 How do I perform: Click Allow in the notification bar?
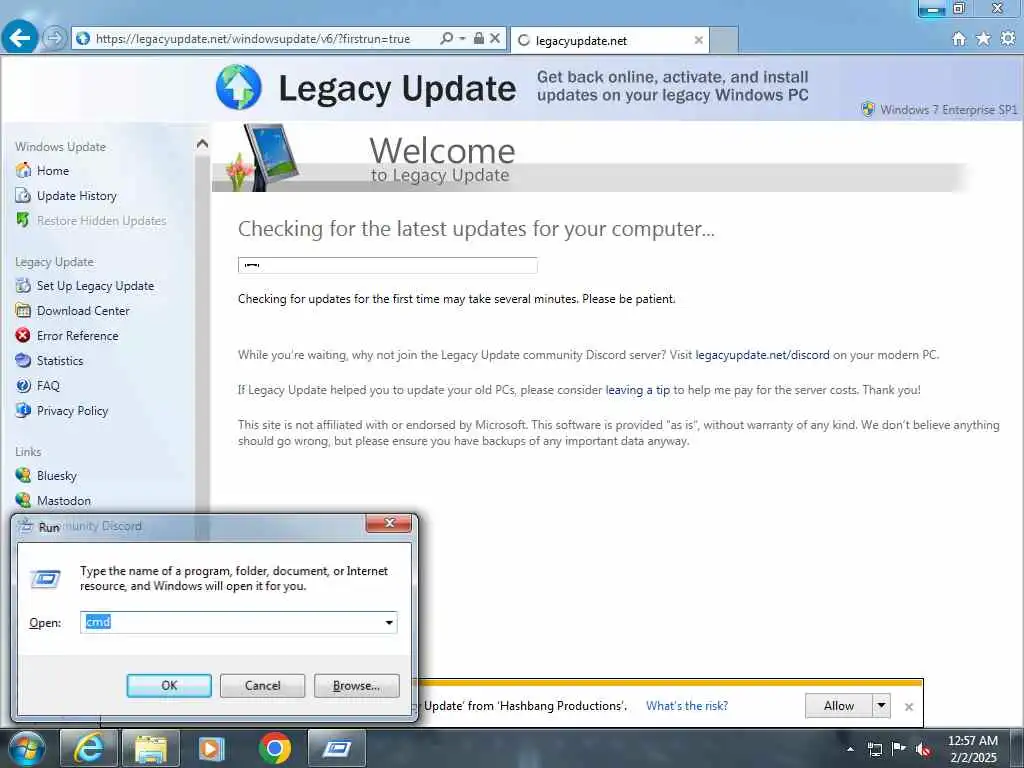[x=839, y=706]
